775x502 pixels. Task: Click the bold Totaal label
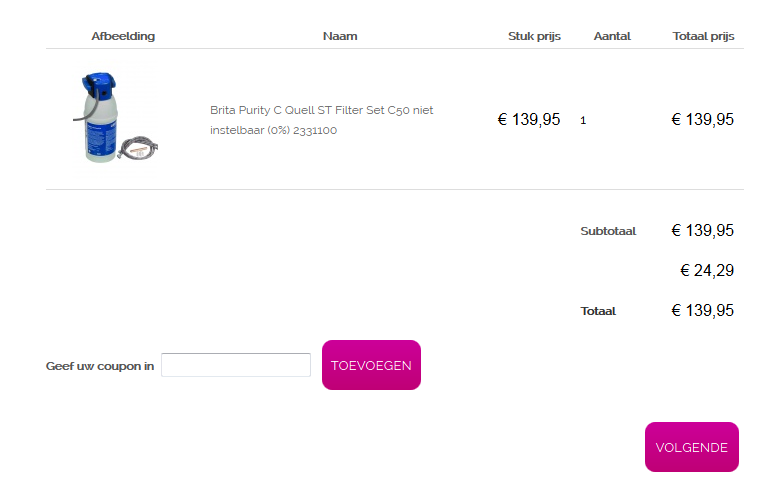(598, 311)
